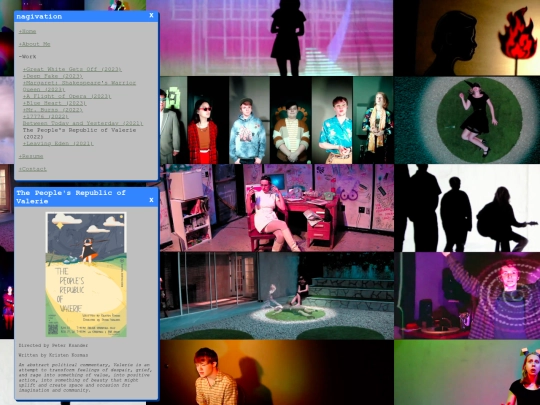Open the pink office woman at desk photo
Viewport: 540px width, 405px height.
point(277,208)
